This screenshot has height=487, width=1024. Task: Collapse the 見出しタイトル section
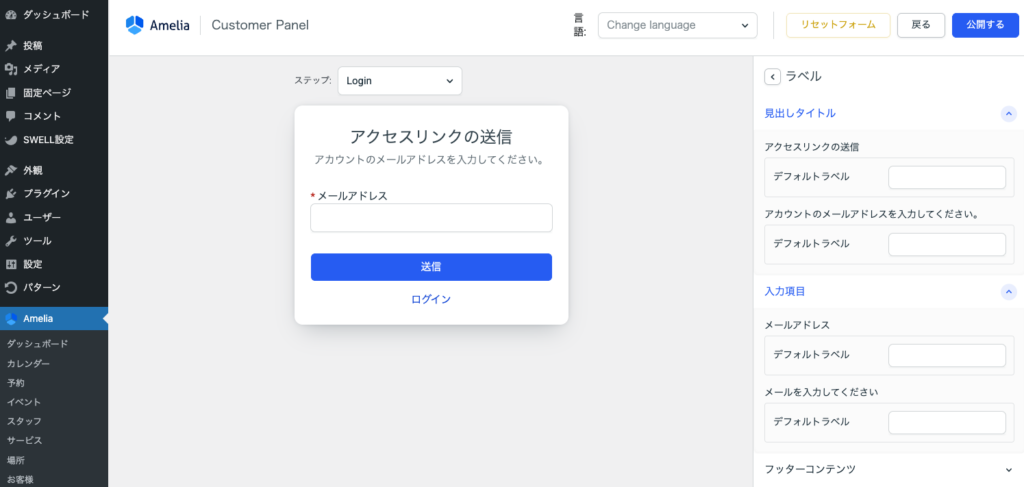1008,114
